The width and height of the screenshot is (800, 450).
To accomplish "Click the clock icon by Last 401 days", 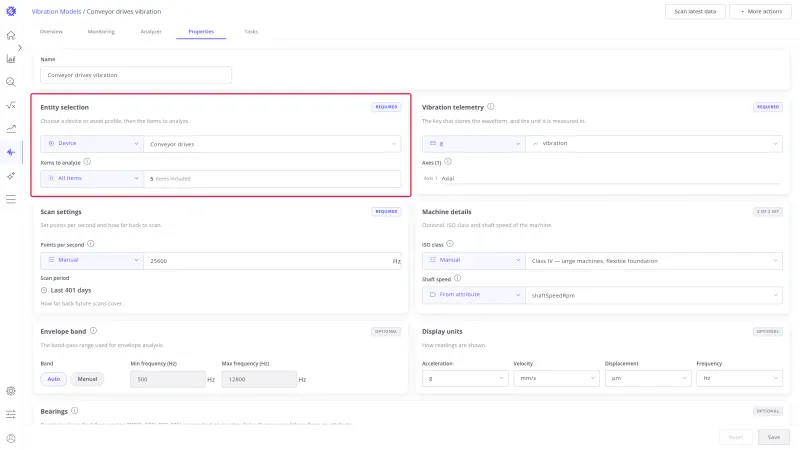I will [44, 290].
